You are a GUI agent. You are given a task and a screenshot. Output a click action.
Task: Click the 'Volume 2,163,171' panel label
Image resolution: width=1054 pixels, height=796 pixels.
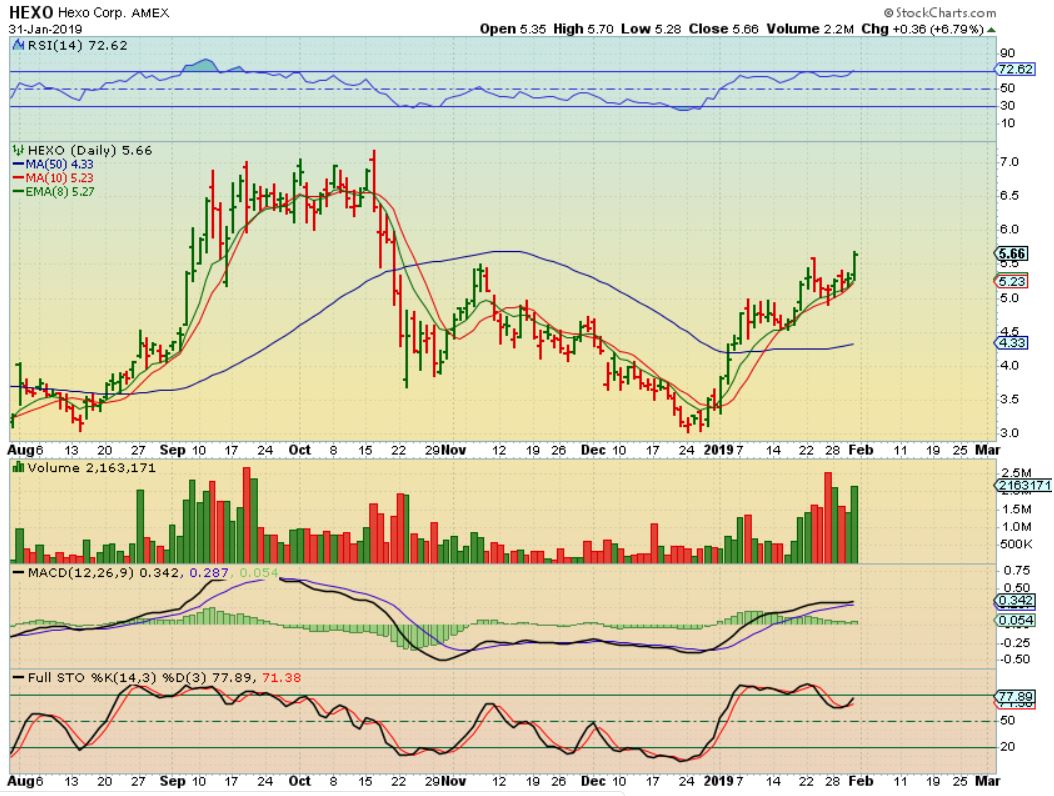[91, 467]
